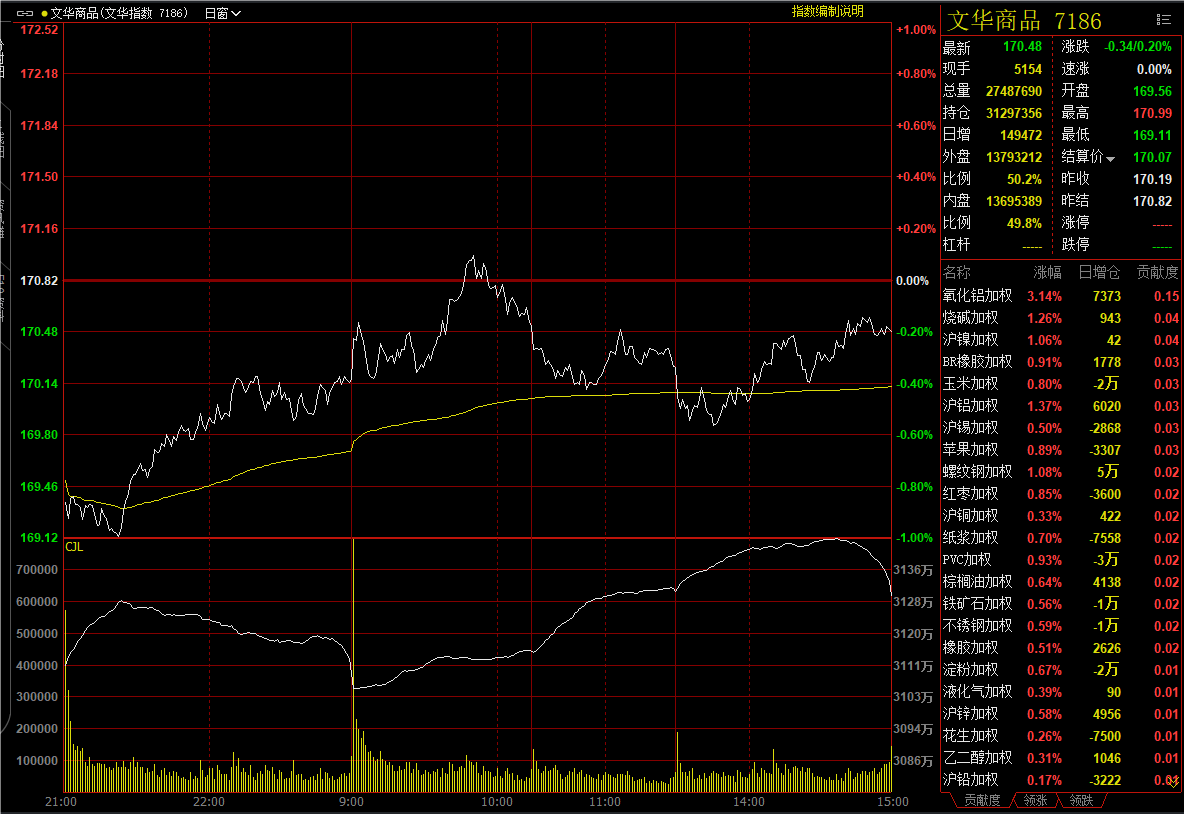Screen dimensions: 1184x814
Task: Select the 螺纹钢加权 row
Action: [1061, 472]
